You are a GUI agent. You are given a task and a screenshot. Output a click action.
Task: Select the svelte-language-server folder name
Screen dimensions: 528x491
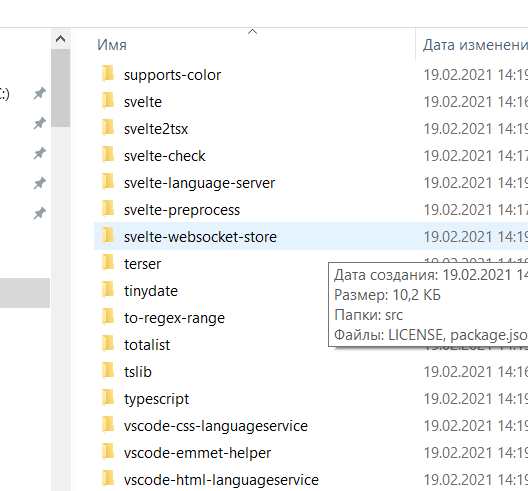pyautogui.click(x=199, y=183)
